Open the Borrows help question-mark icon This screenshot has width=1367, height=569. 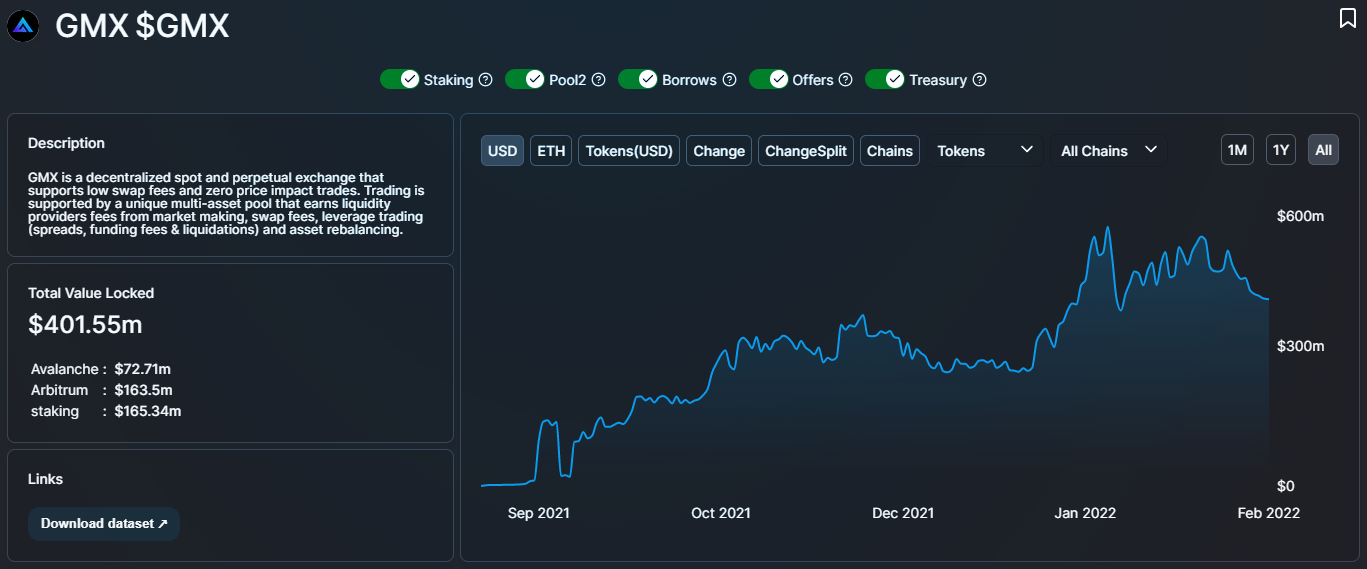tap(730, 79)
